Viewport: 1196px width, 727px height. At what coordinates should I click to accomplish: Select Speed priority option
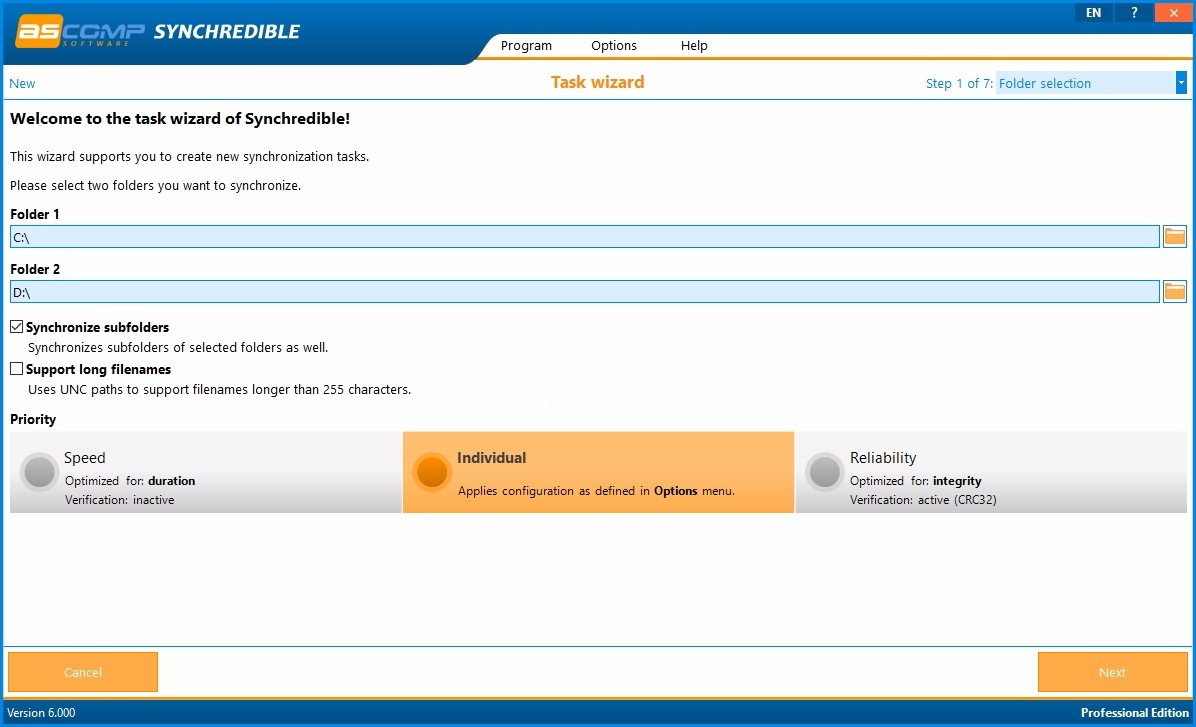[206, 472]
